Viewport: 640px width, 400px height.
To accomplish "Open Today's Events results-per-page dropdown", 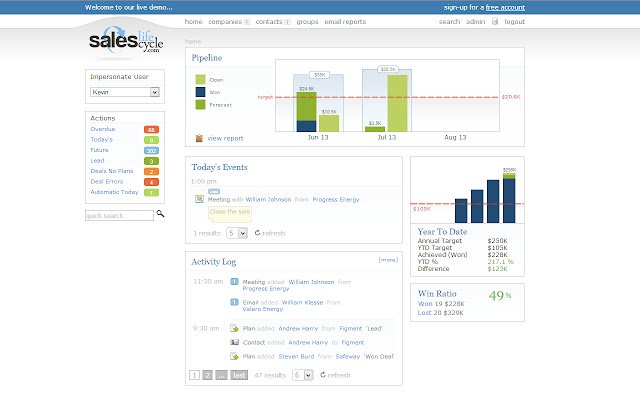I will tap(237, 233).
